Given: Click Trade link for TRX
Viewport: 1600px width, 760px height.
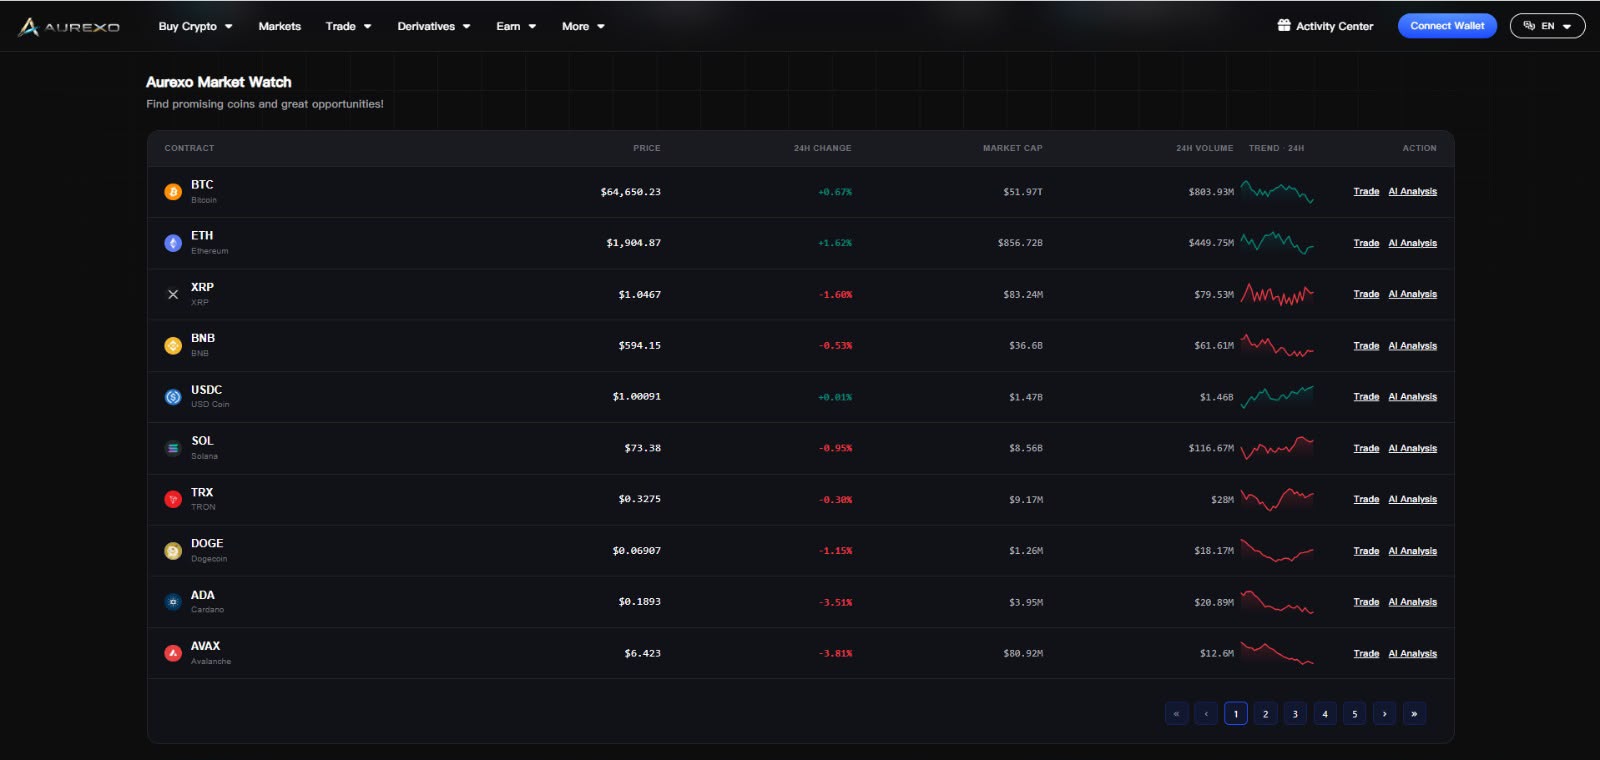Looking at the screenshot, I should coord(1366,499).
